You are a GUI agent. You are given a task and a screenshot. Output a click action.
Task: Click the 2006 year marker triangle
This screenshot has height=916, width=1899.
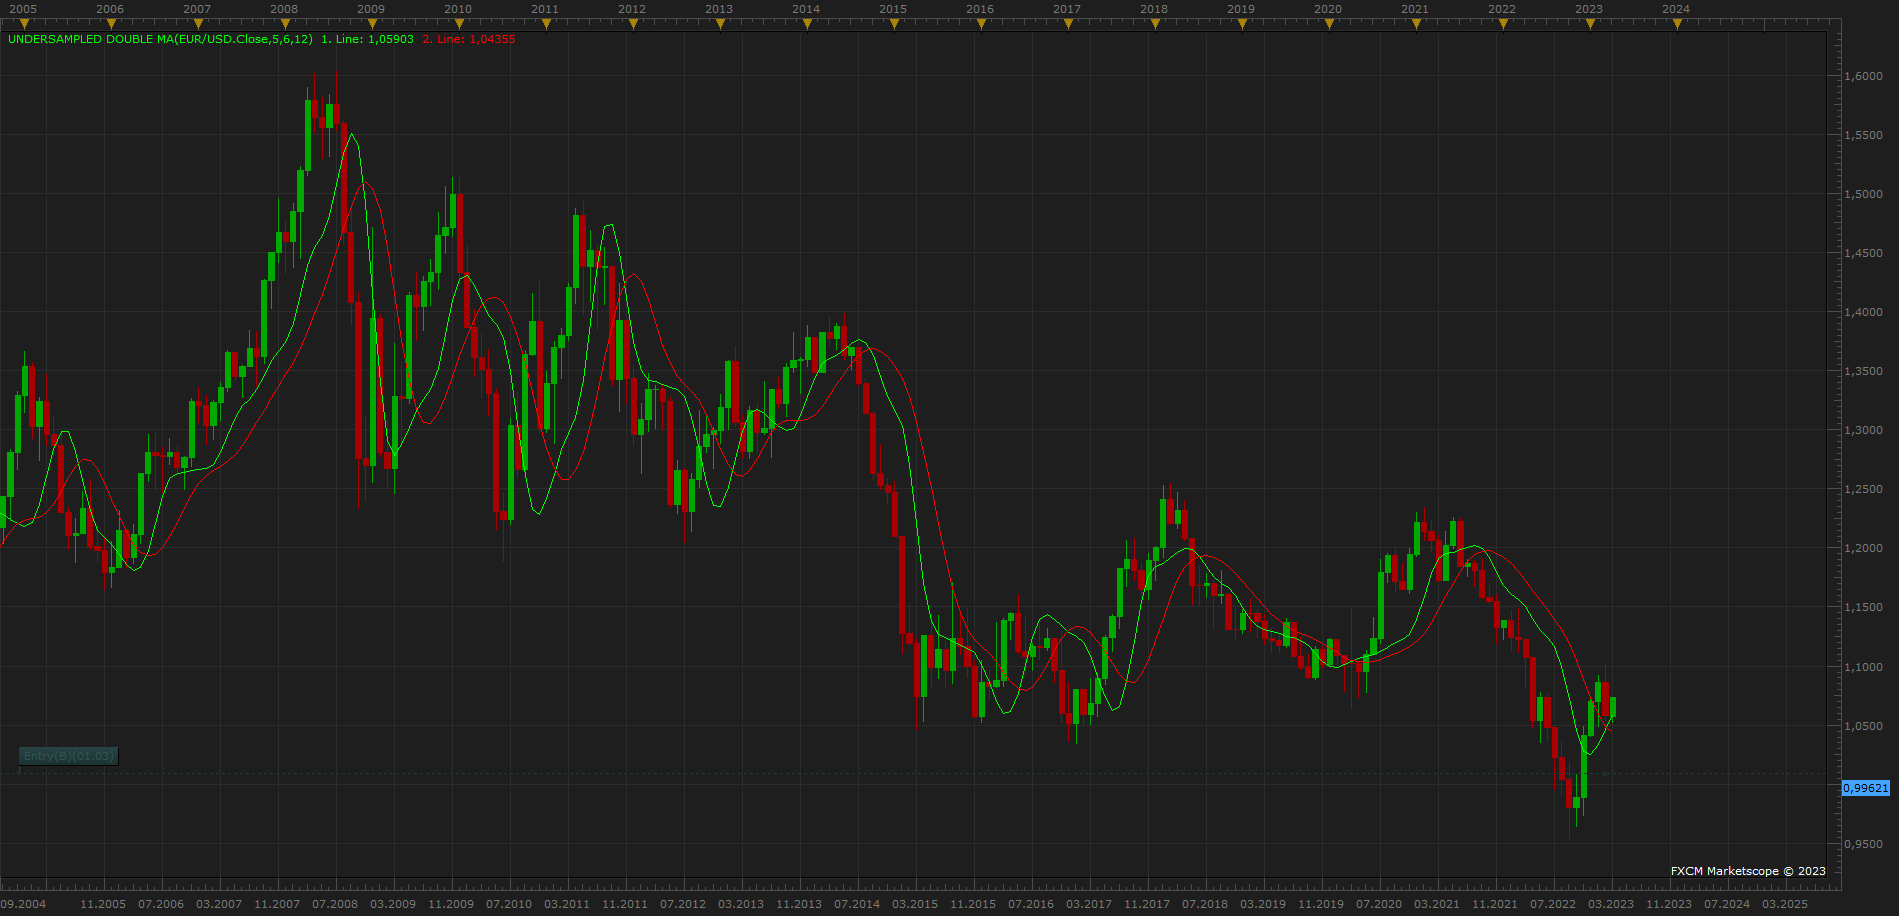[111, 24]
